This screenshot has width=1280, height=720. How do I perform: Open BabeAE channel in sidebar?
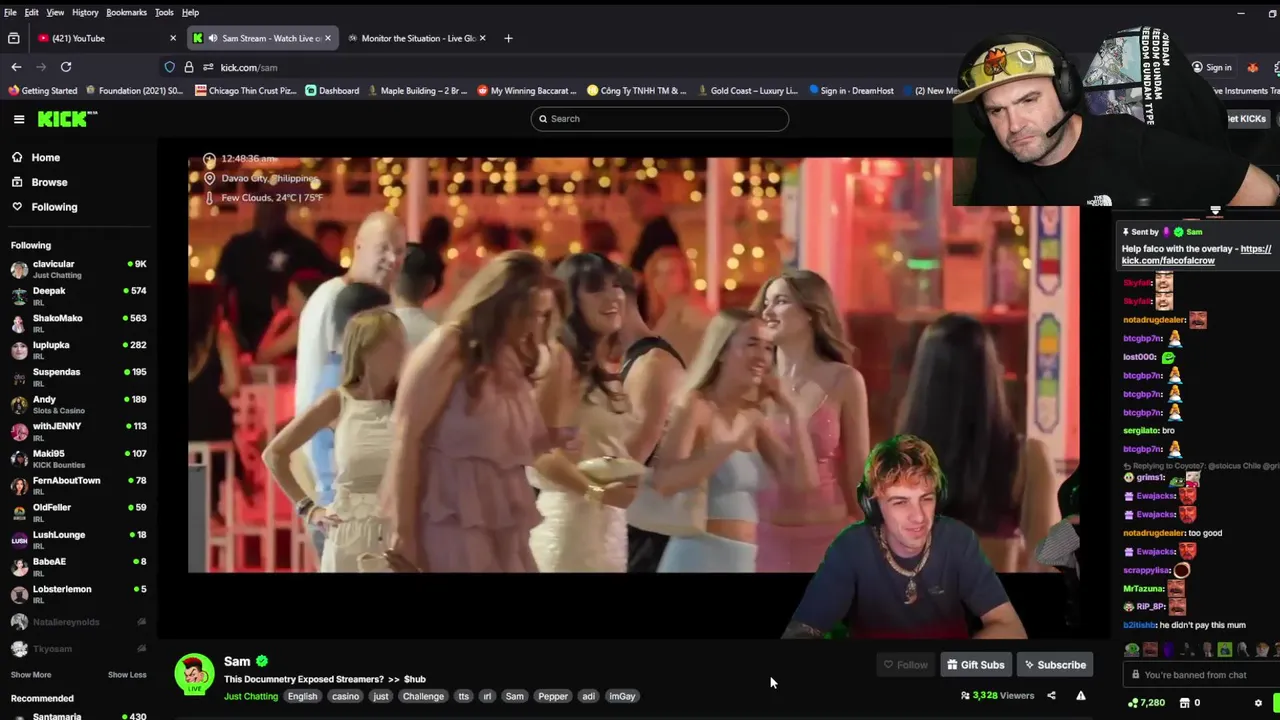point(78,566)
